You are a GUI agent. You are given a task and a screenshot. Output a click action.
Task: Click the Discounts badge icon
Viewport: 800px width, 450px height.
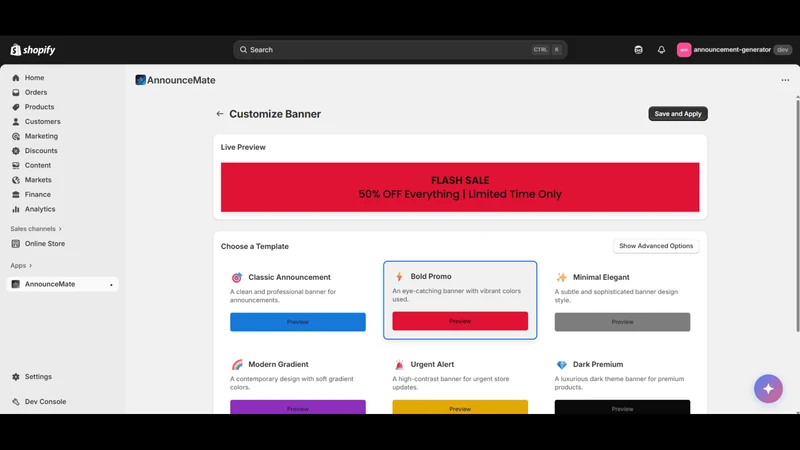(16, 151)
